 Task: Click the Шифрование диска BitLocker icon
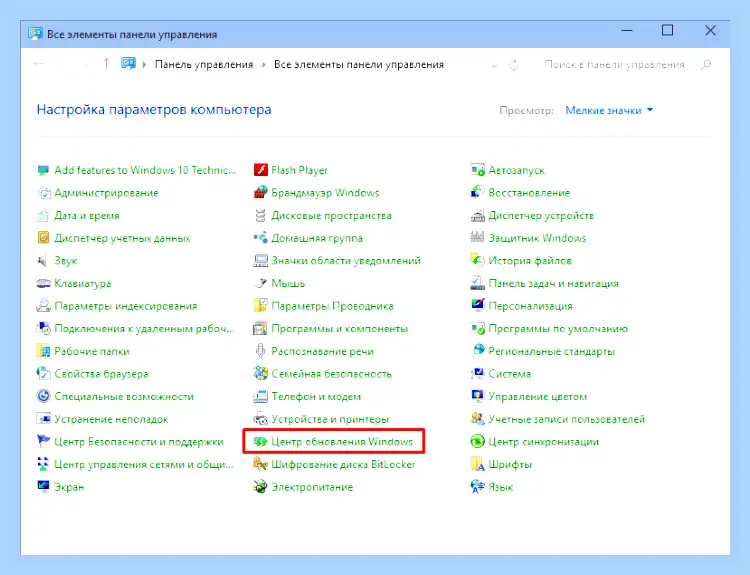pyautogui.click(x=260, y=464)
